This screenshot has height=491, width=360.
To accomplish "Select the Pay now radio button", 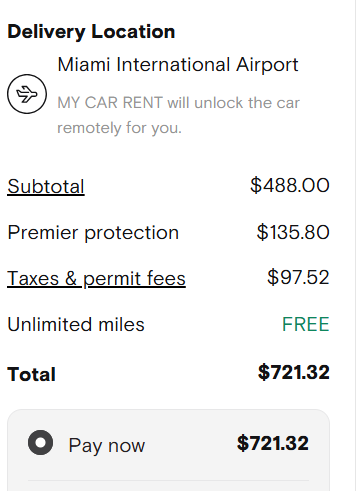I will pos(40,443).
